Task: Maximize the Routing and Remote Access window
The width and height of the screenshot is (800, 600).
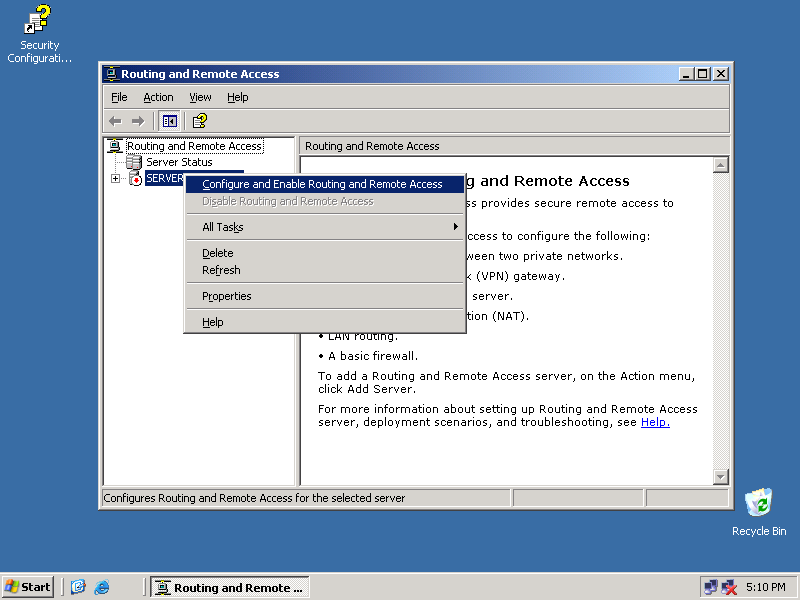Action: 703,74
